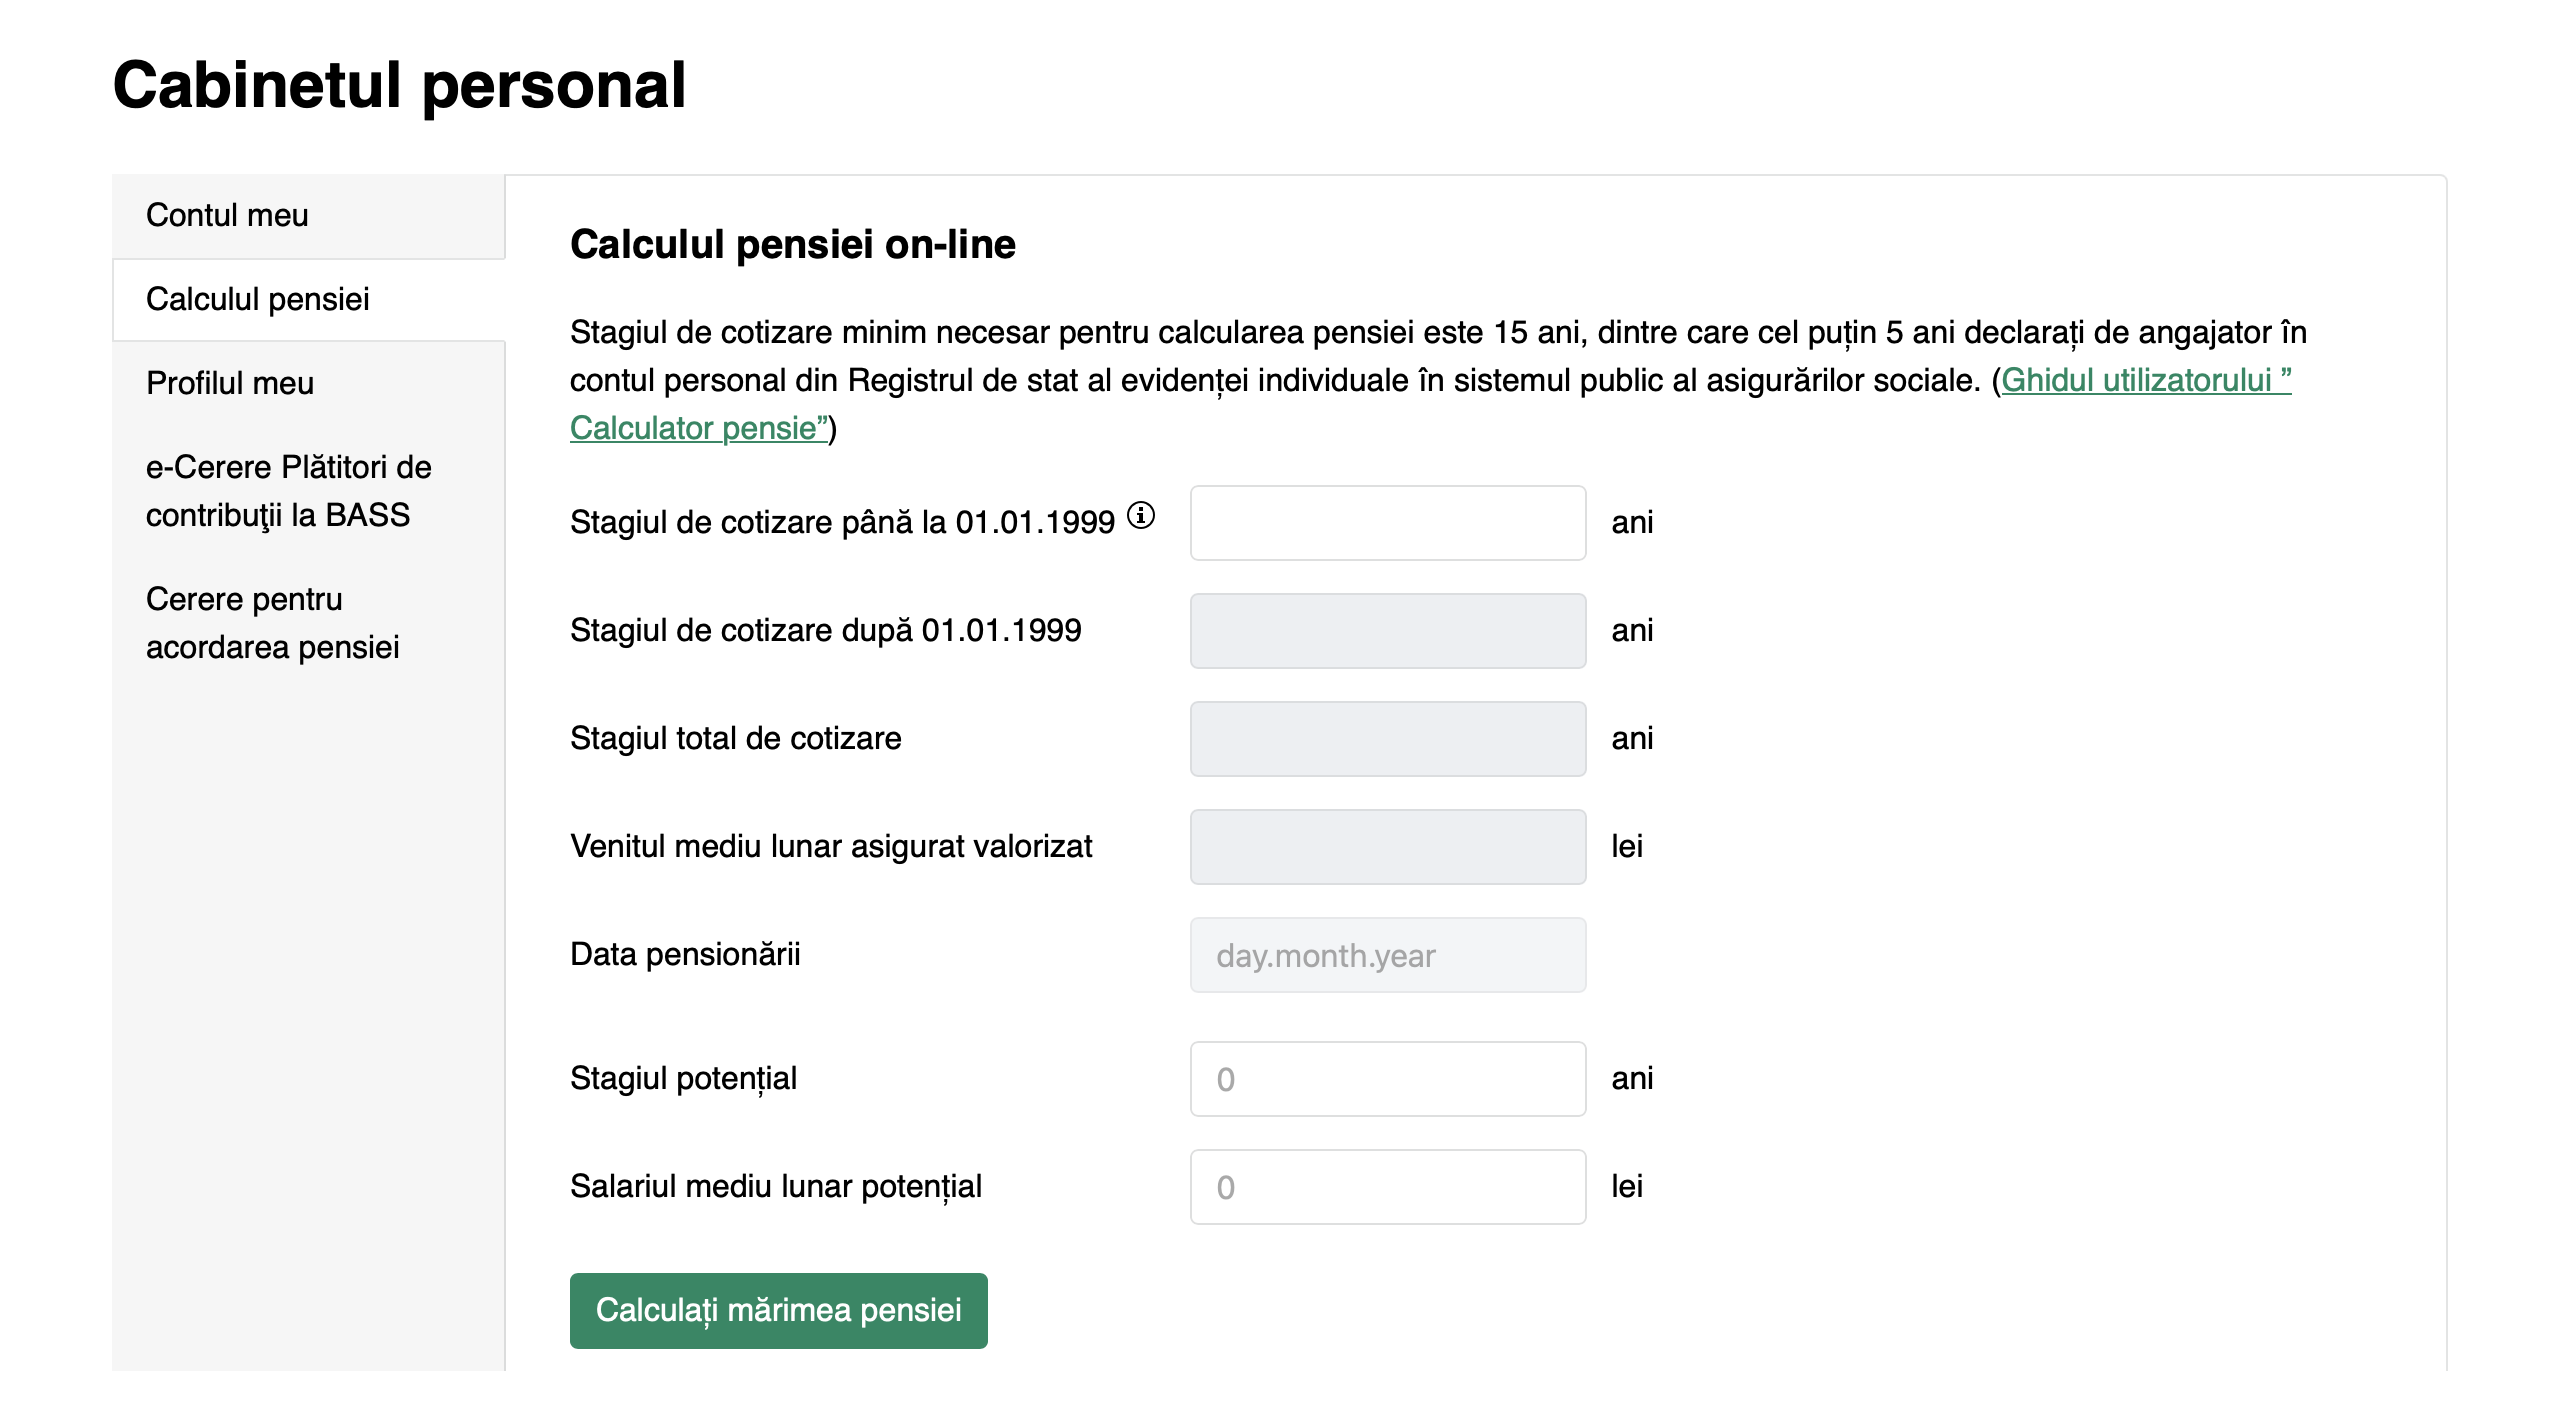Click the Stagiul de cotizare după 01.01.1999 field
This screenshot has height=1422, width=2560.
1387,631
